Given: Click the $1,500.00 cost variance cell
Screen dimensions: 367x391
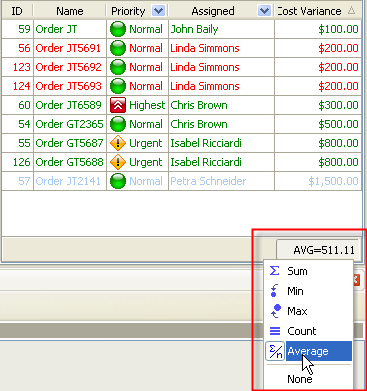Looking at the screenshot, I should coord(318,181).
